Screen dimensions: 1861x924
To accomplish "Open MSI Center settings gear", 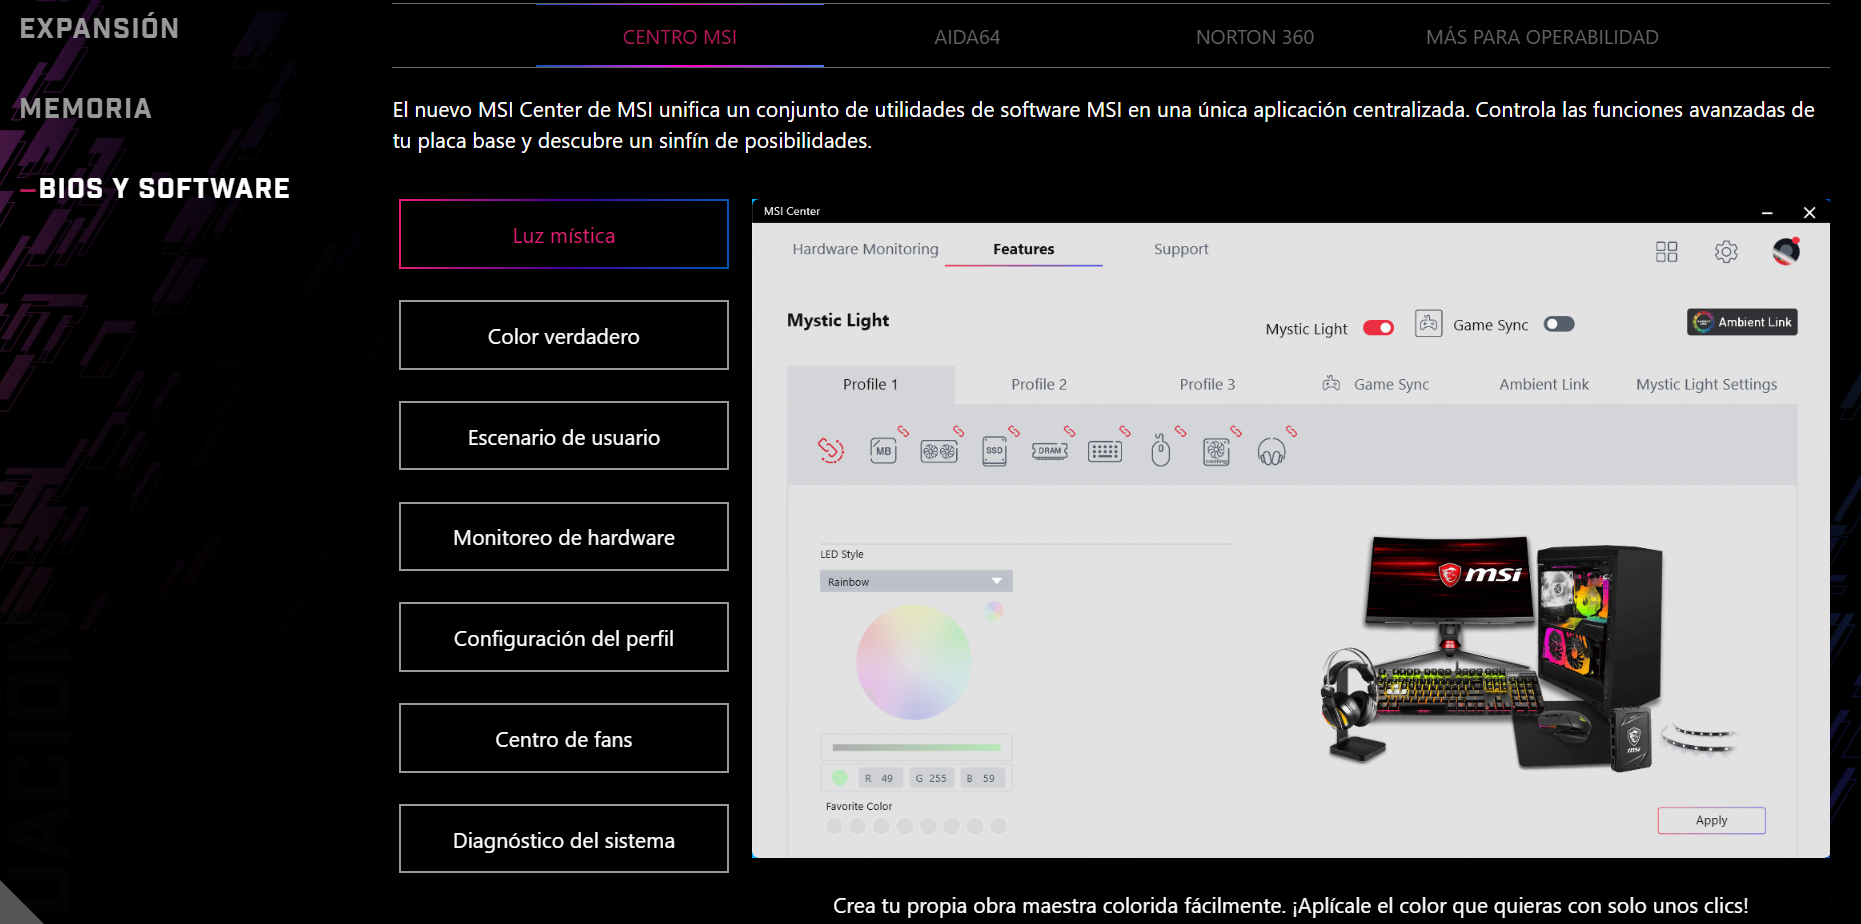I will [1726, 251].
